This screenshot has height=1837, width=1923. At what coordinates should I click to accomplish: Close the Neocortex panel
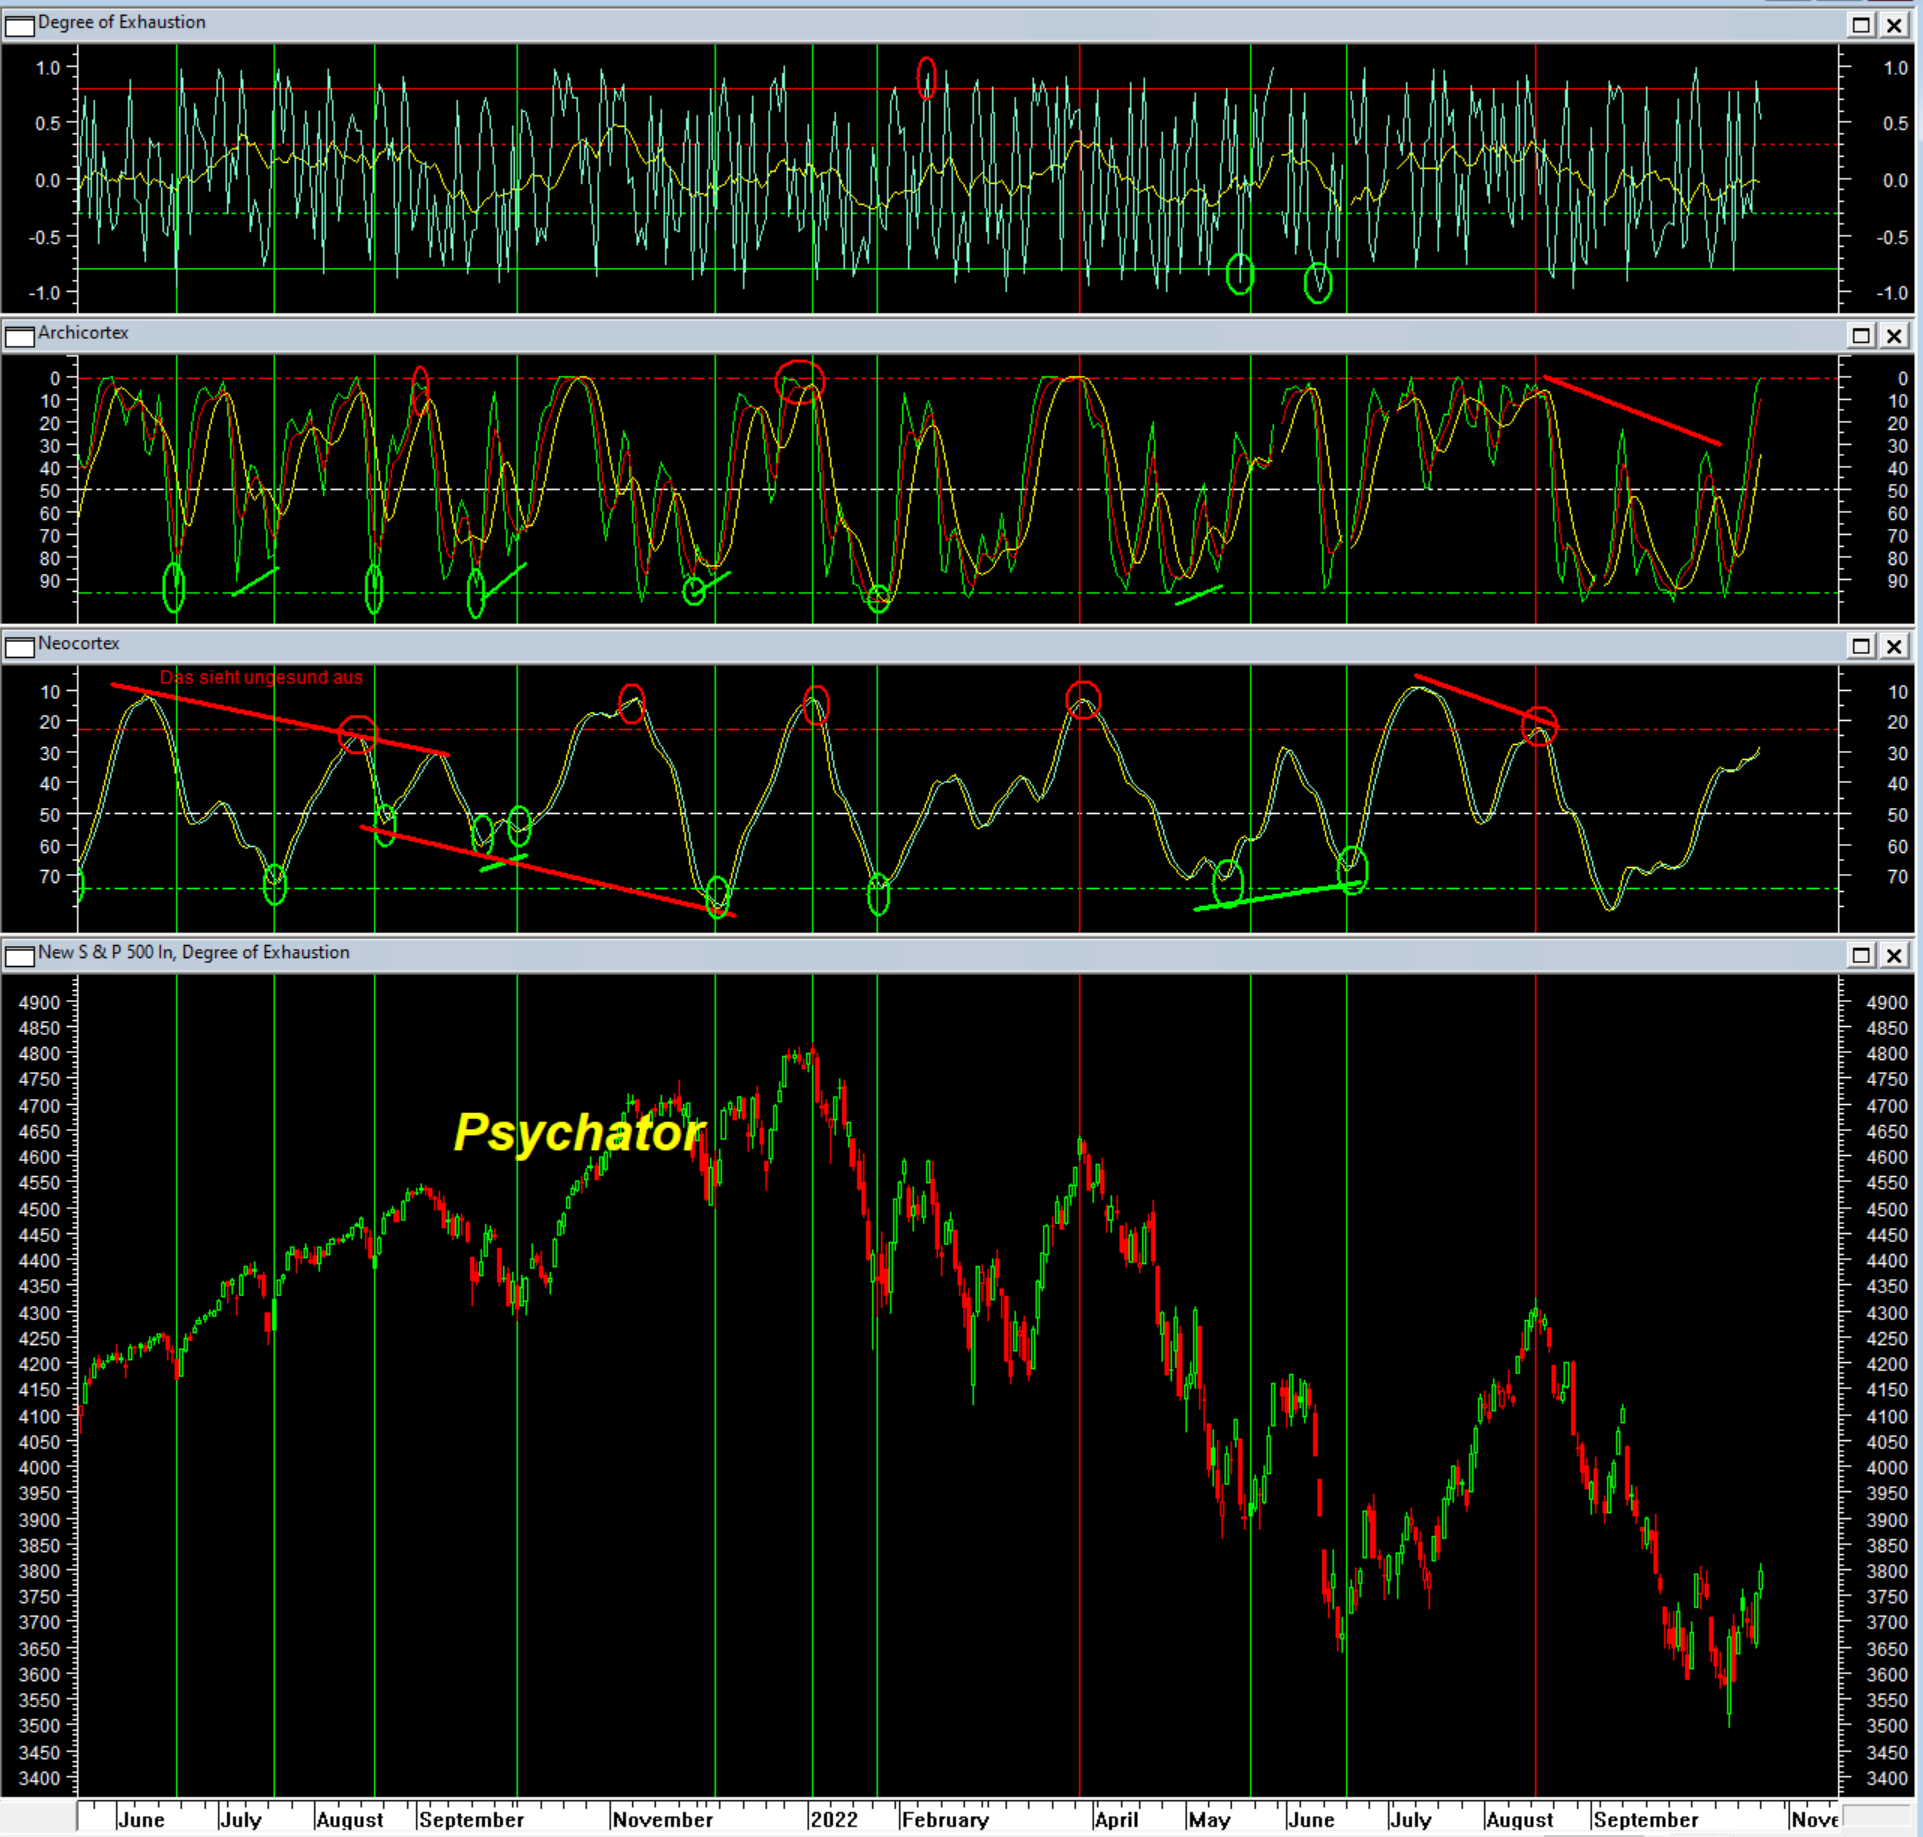(x=1894, y=646)
